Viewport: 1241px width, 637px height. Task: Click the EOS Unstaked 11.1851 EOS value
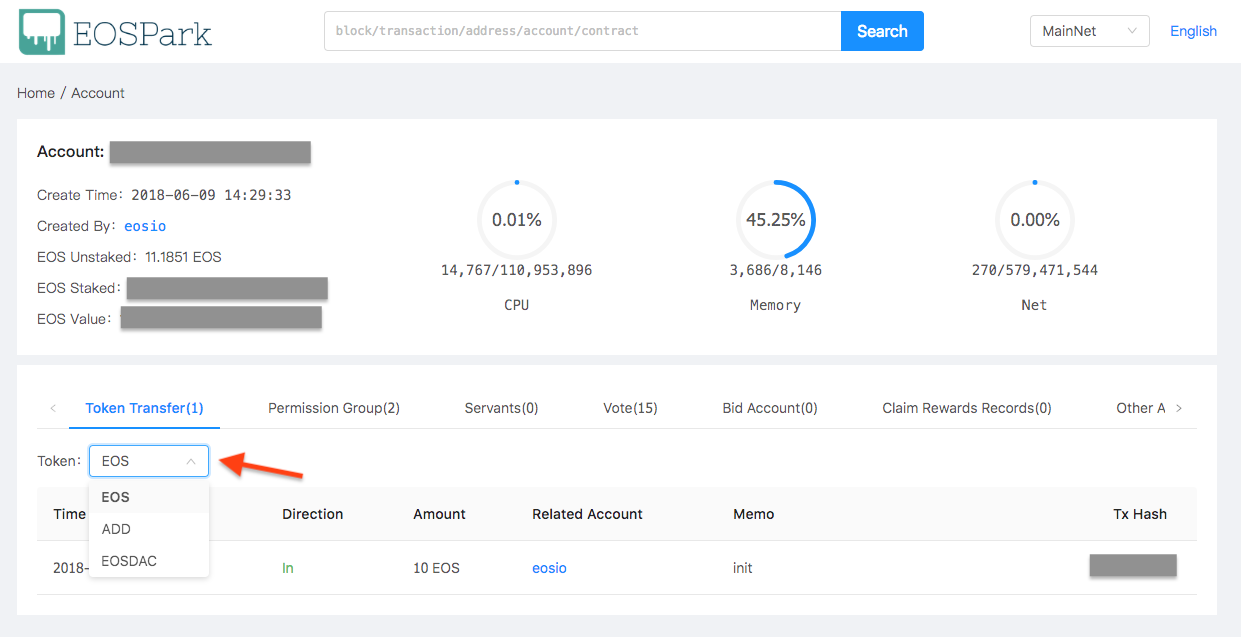point(184,257)
